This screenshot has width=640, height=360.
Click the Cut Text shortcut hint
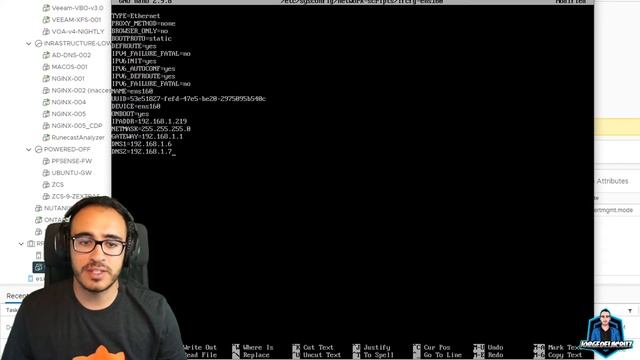click(x=313, y=347)
